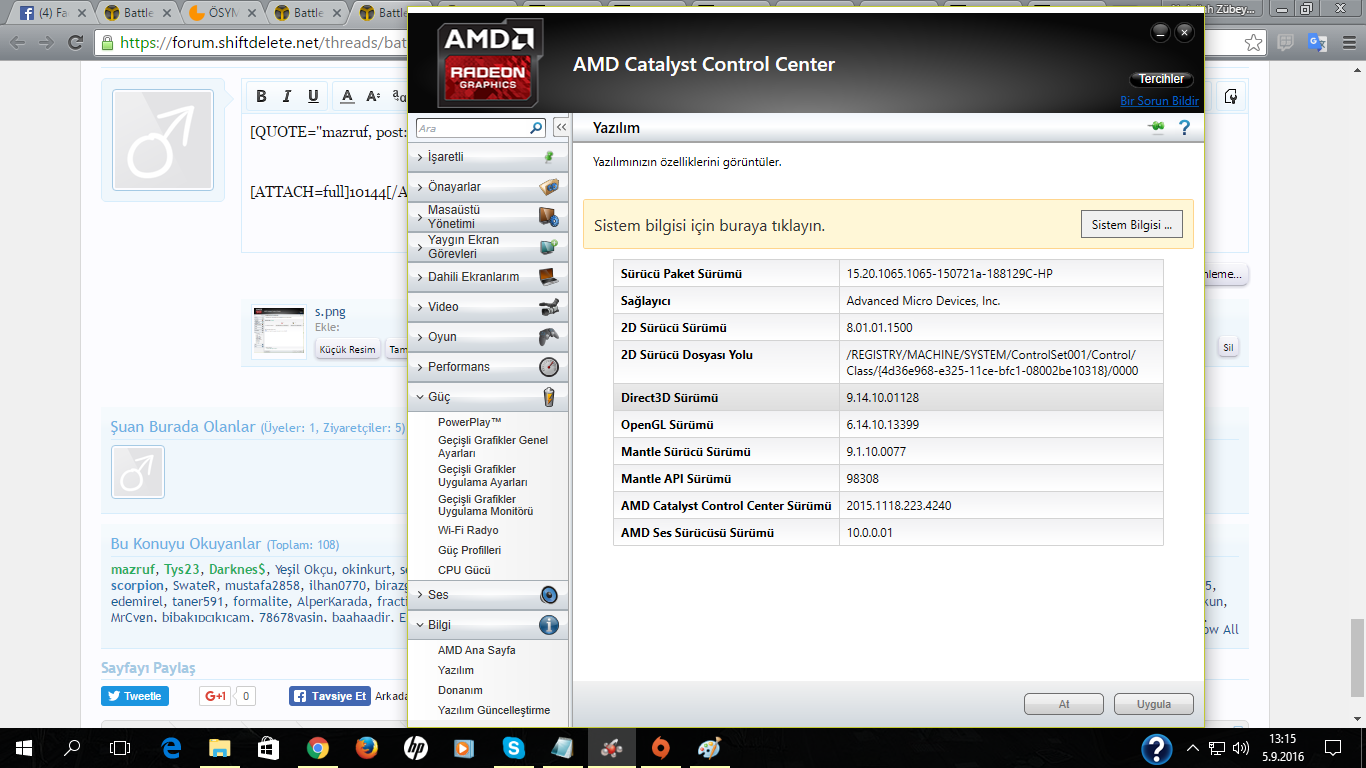Apply underline in the forum editor
Image resolution: width=1366 pixels, height=768 pixels.
pyautogui.click(x=313, y=96)
